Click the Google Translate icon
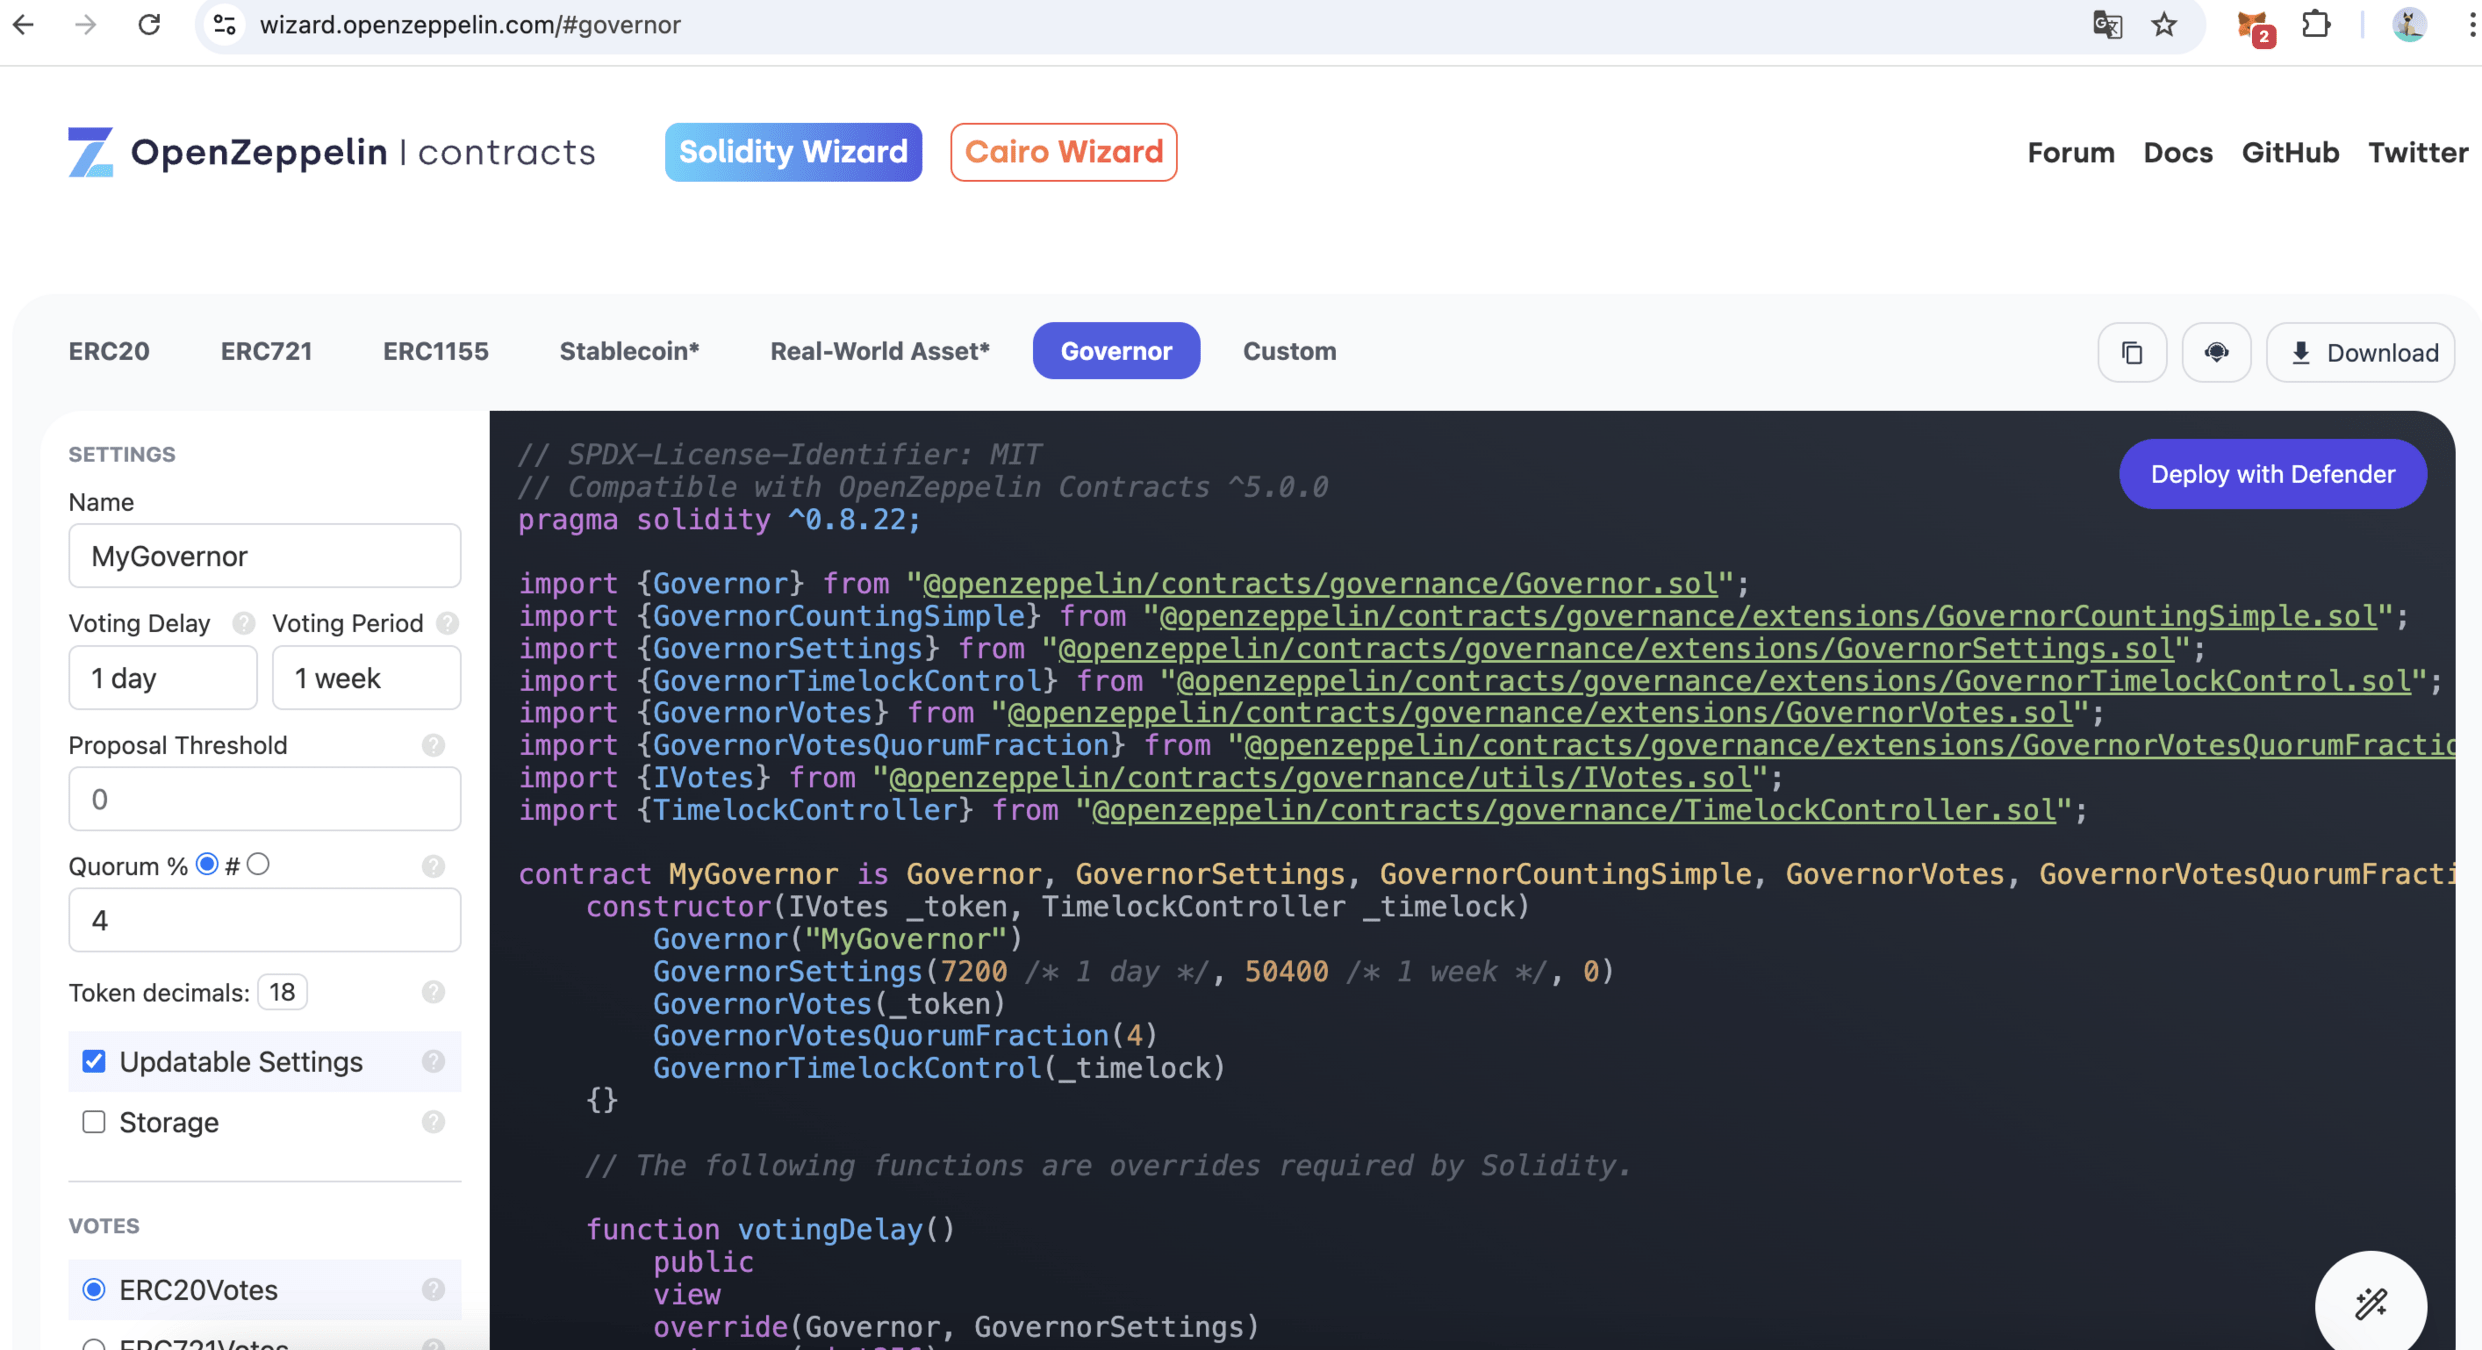Image resolution: width=2482 pixels, height=1350 pixels. click(x=2107, y=25)
